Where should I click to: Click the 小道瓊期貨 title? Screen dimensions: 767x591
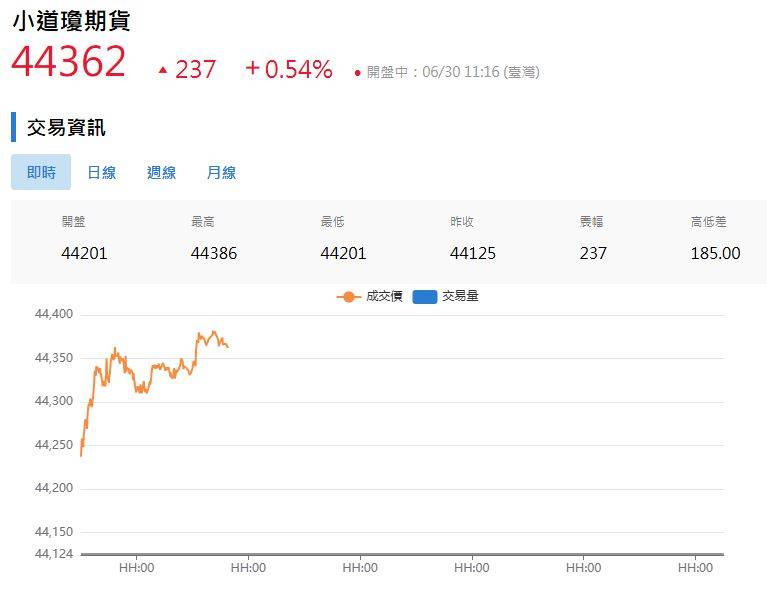(x=71, y=21)
